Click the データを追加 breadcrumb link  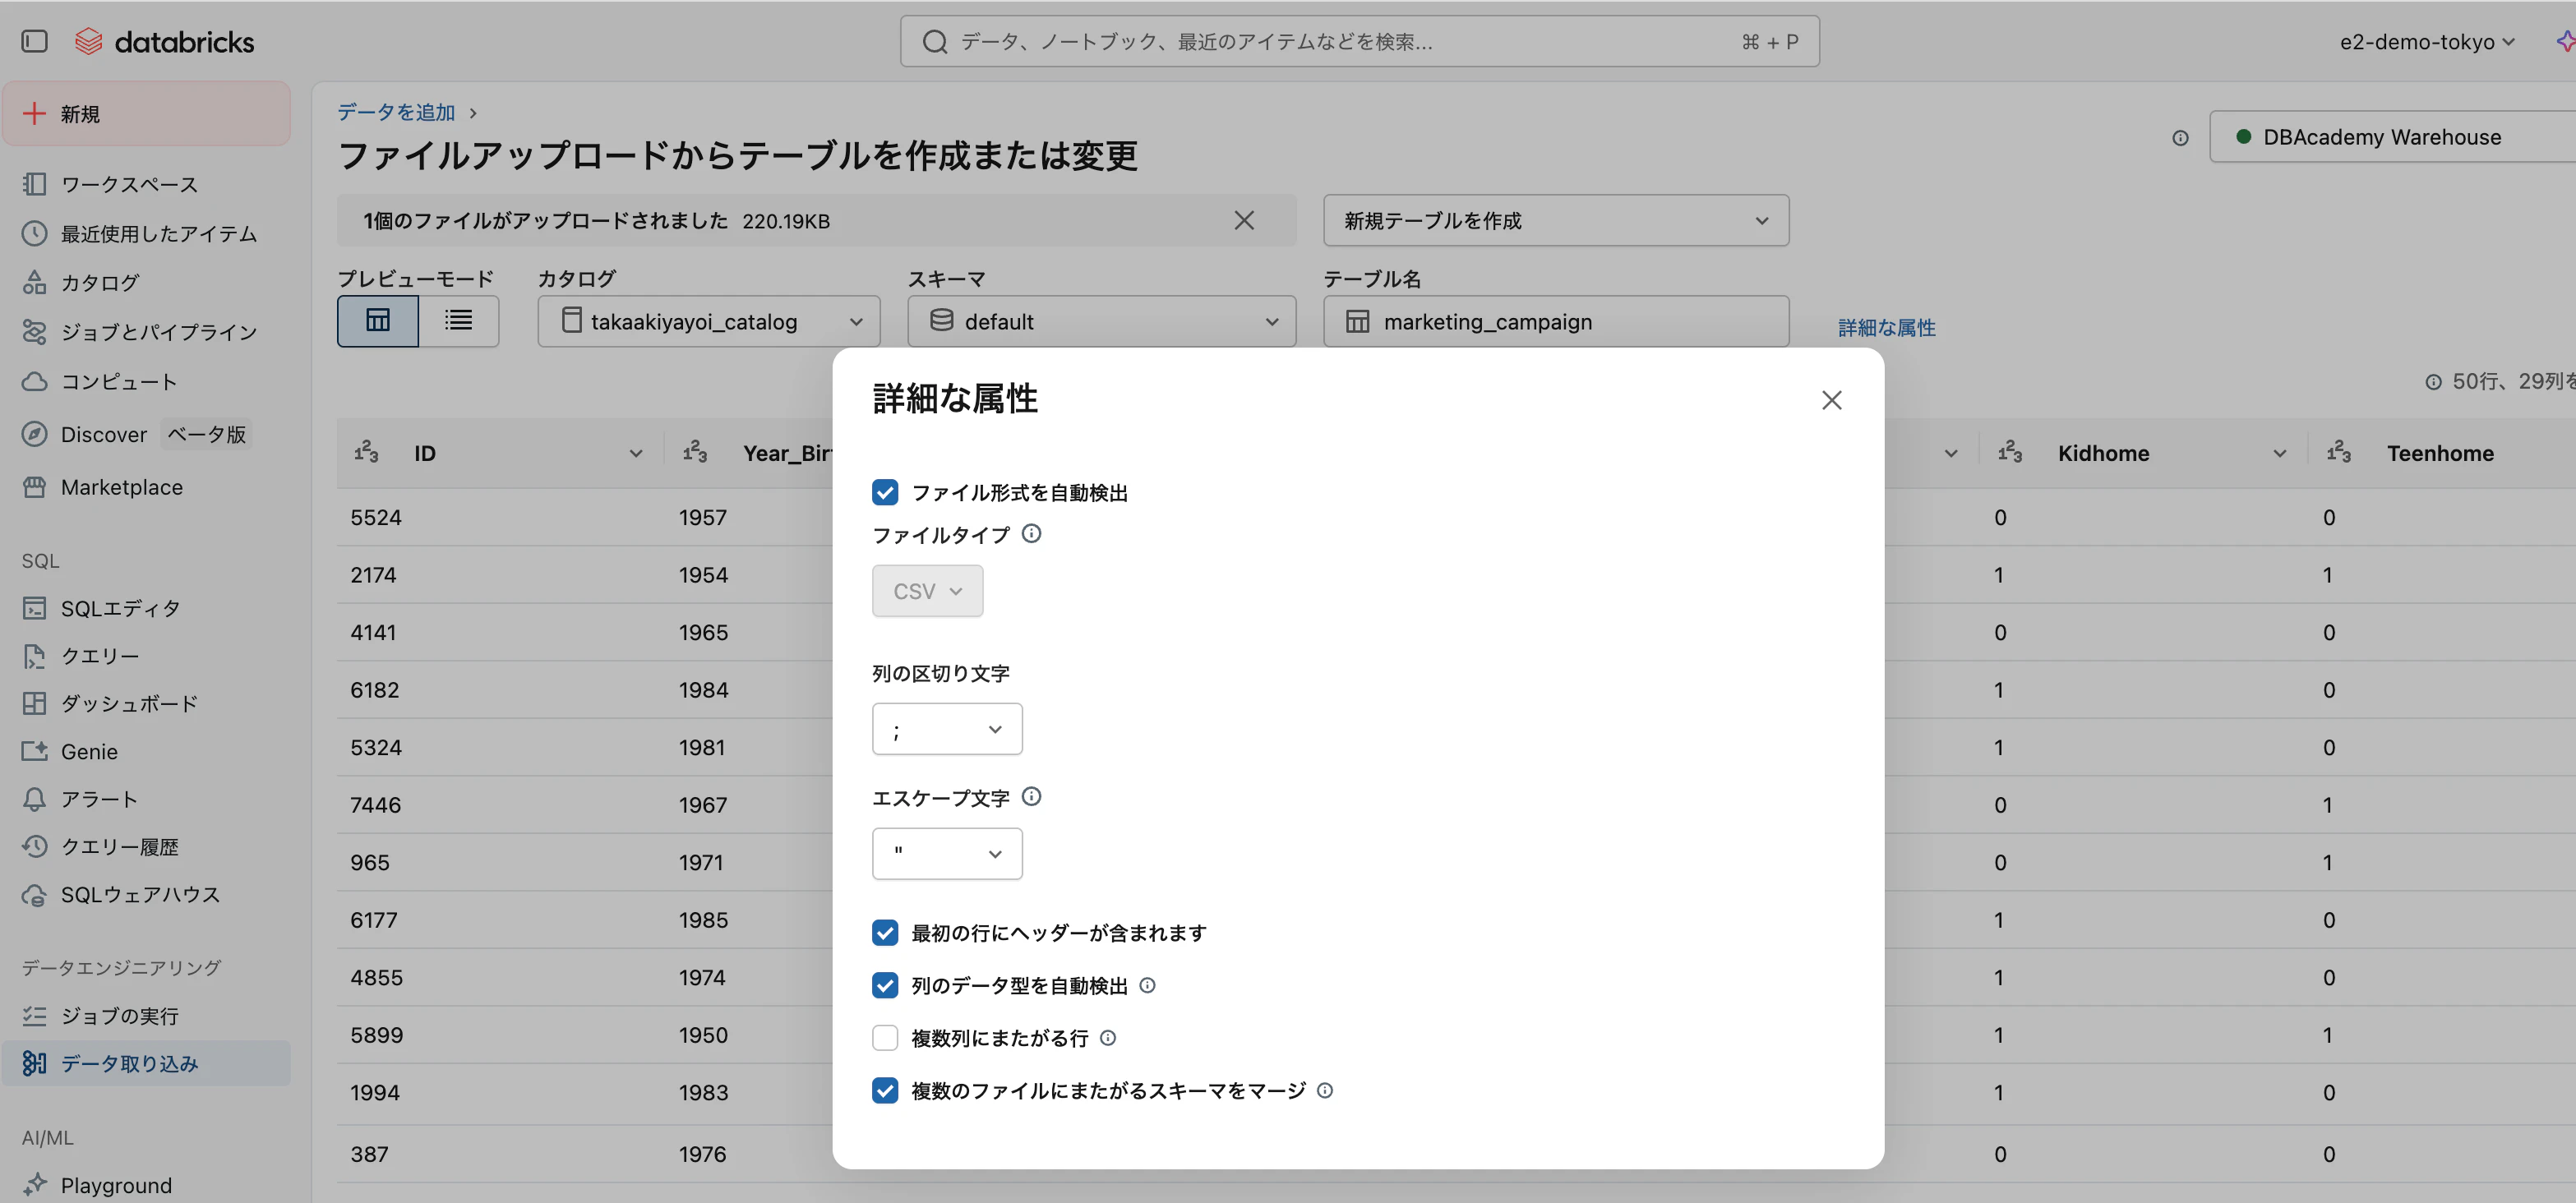[x=396, y=112]
